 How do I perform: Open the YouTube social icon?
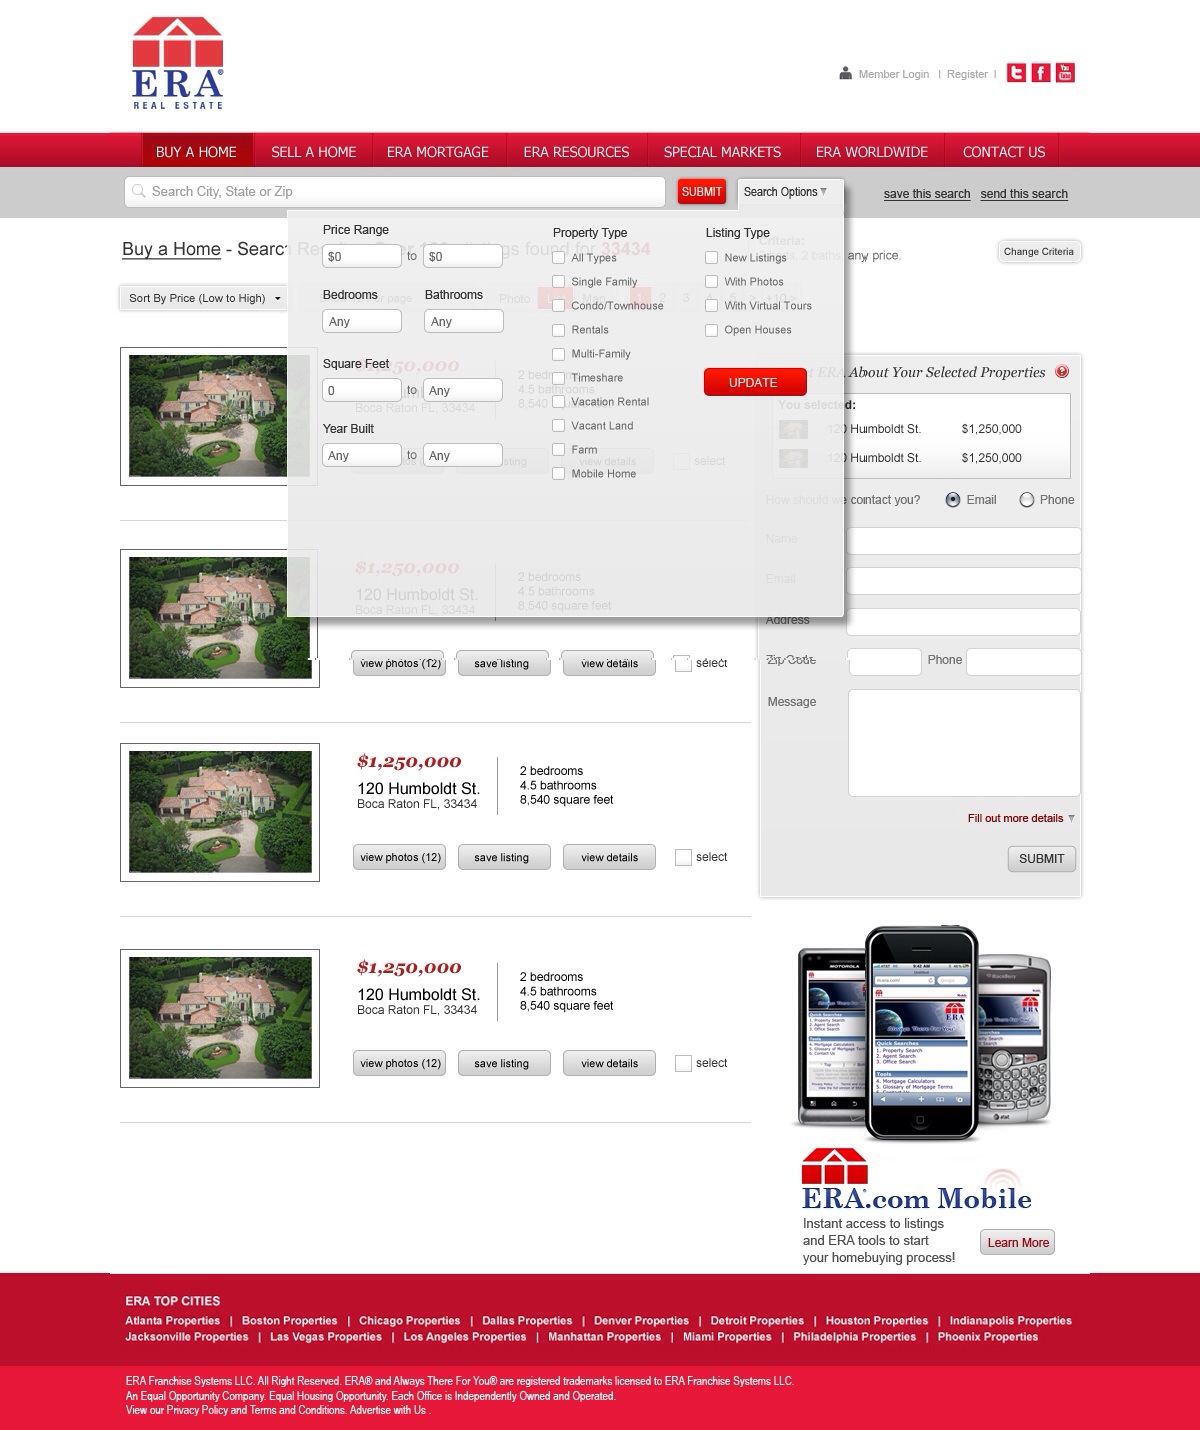1065,73
